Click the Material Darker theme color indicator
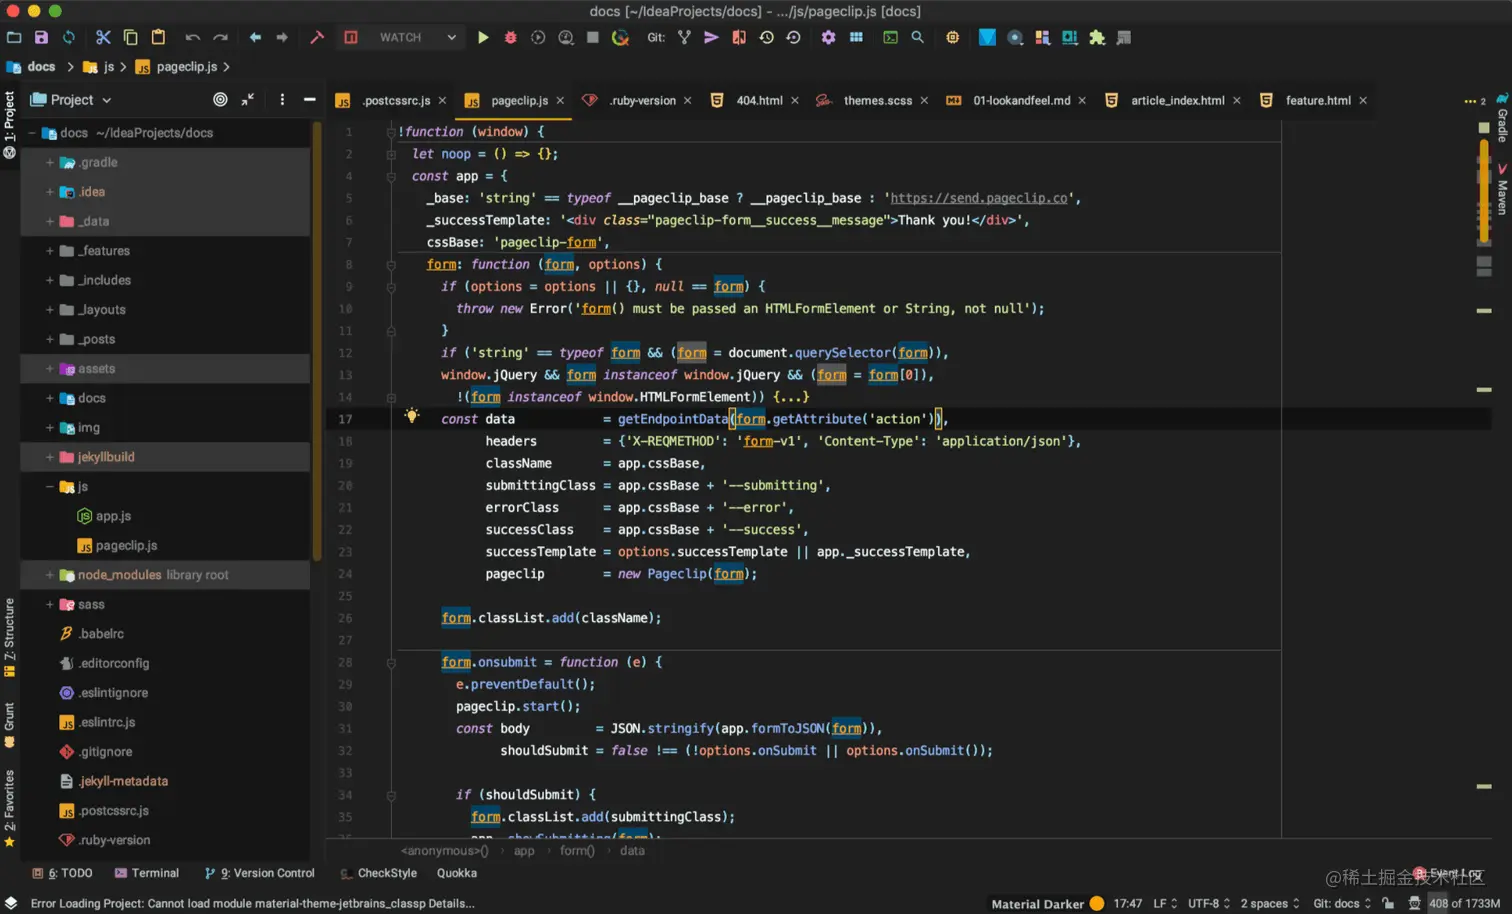Screen dimensions: 1512x914 (1097, 903)
